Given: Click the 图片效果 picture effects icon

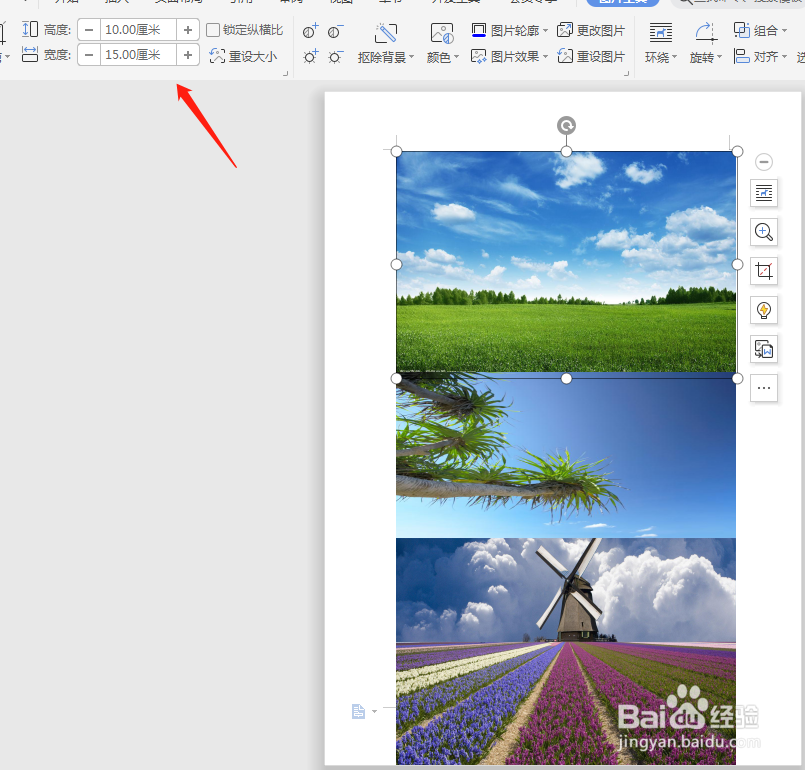Looking at the screenshot, I should coord(478,56).
